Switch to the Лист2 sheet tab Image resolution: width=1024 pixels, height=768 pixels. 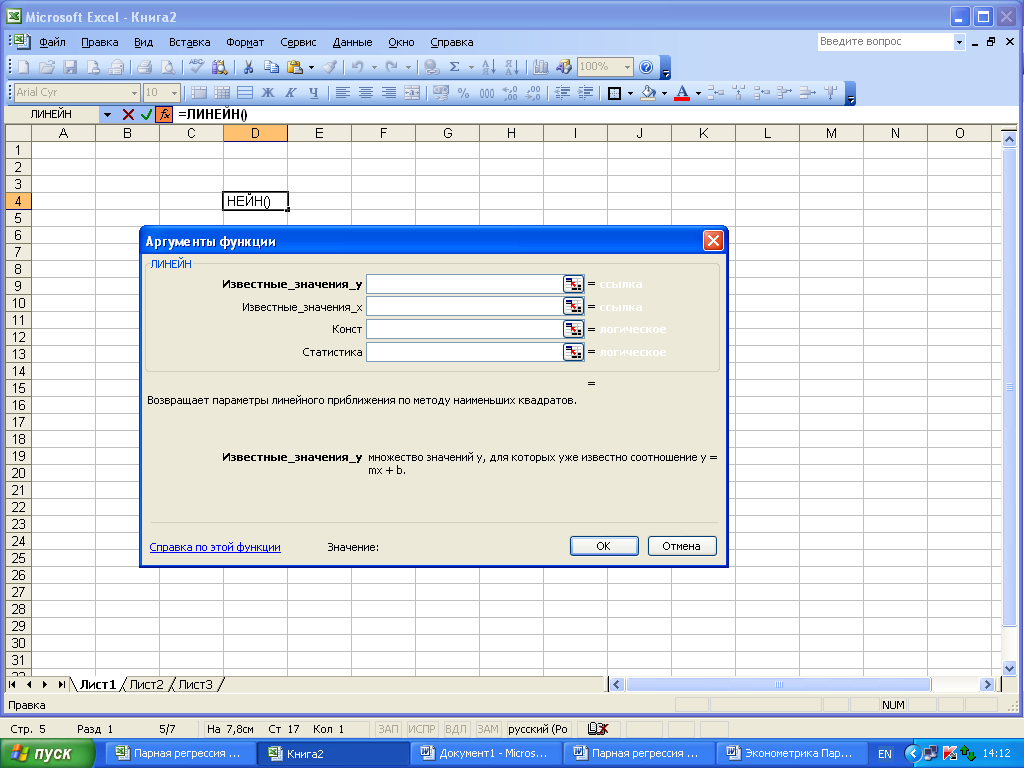146,684
